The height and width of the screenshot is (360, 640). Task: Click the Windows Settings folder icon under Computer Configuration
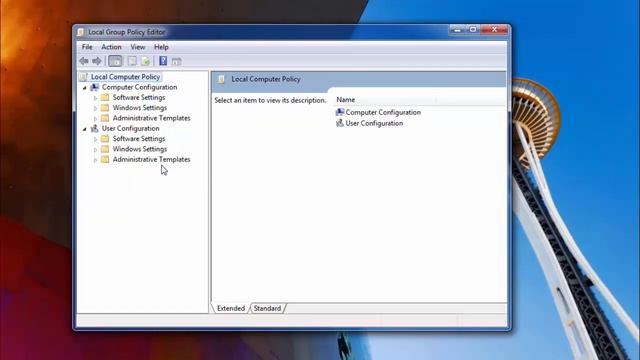(105, 108)
